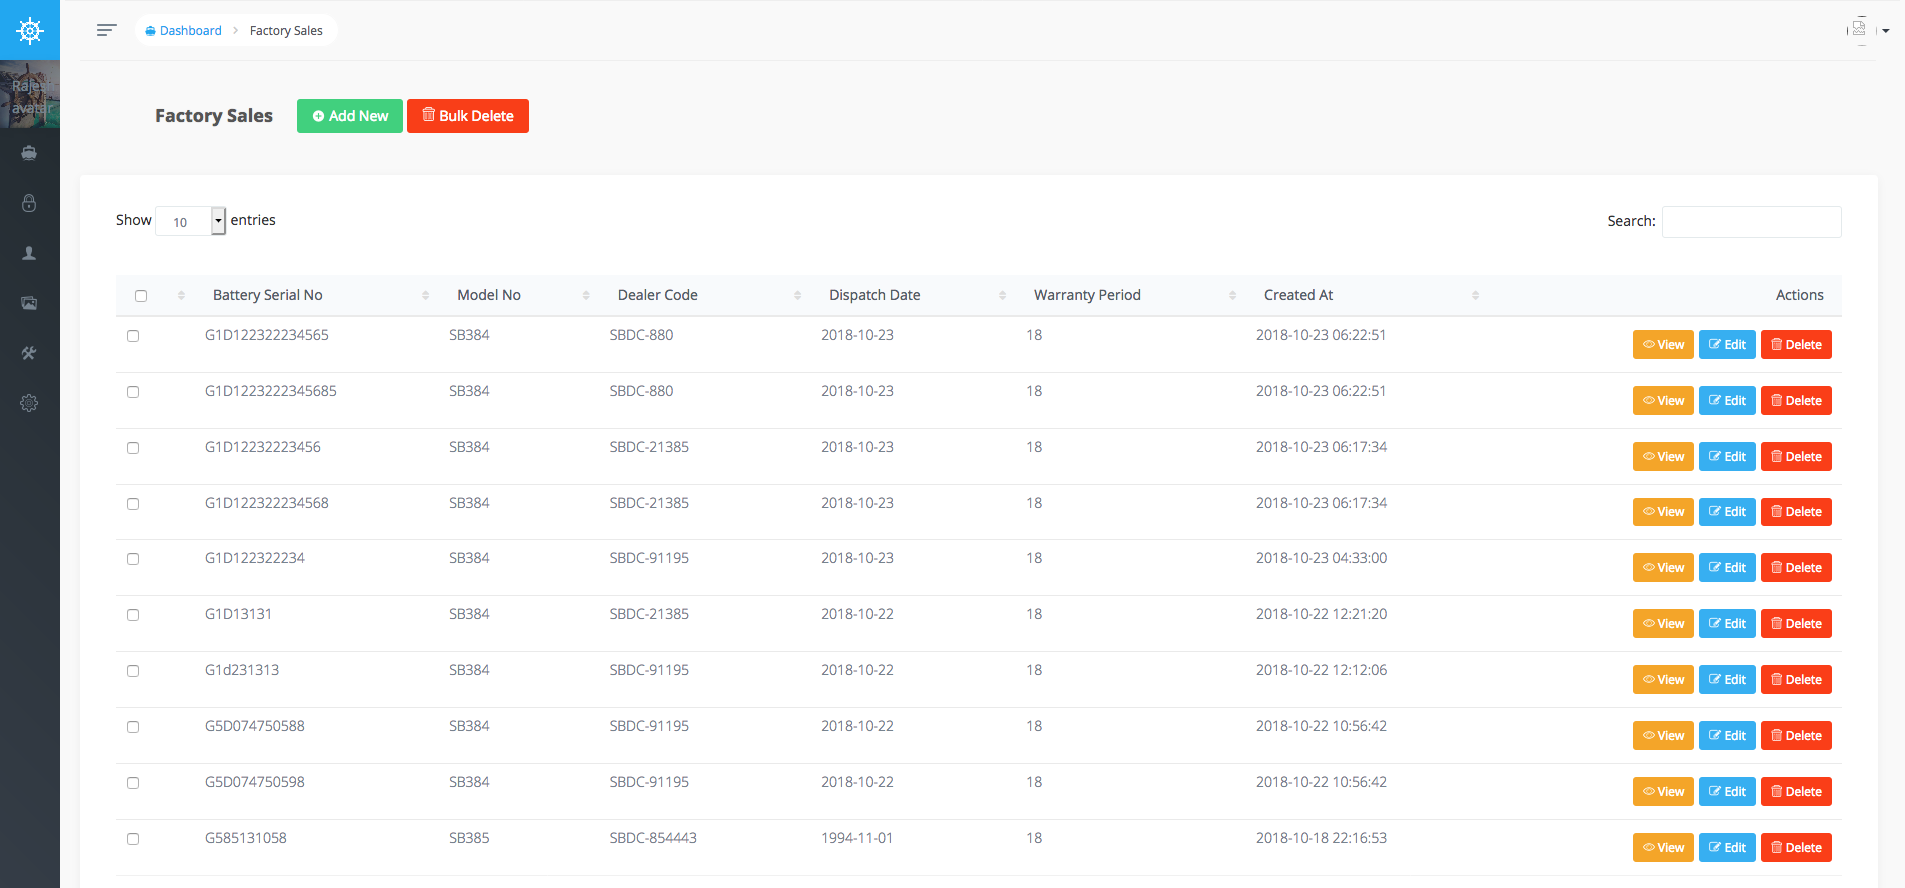Click the helm logo icon at top-left
The image size is (1905, 888).
coord(30,30)
